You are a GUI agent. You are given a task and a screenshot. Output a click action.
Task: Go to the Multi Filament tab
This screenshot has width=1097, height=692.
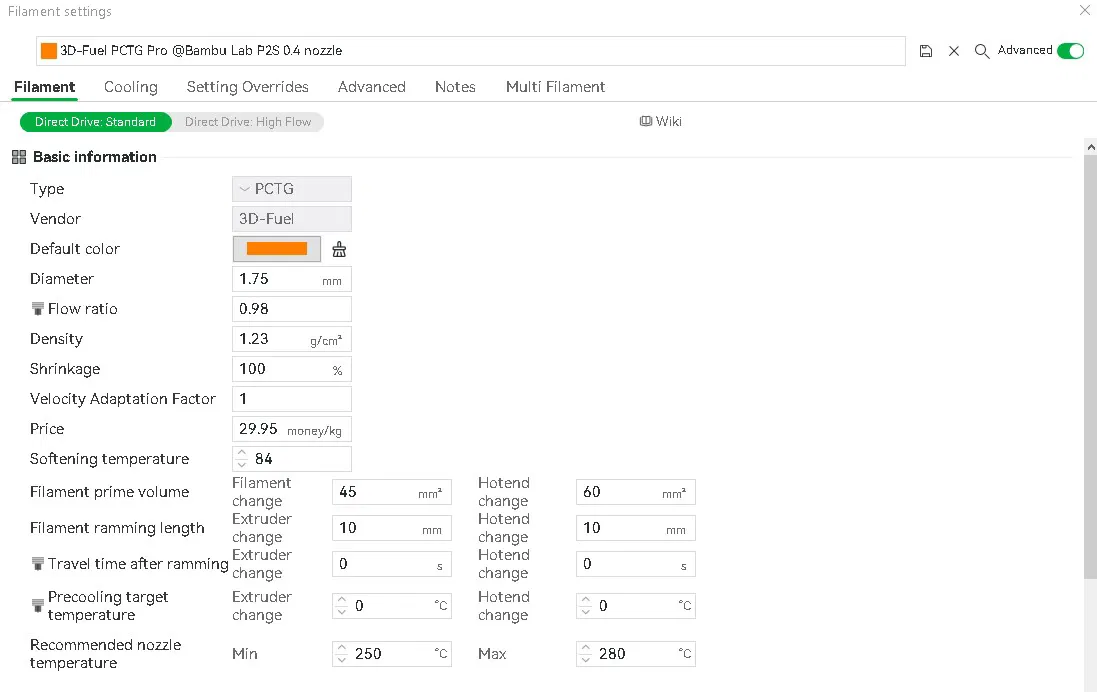[x=555, y=87]
